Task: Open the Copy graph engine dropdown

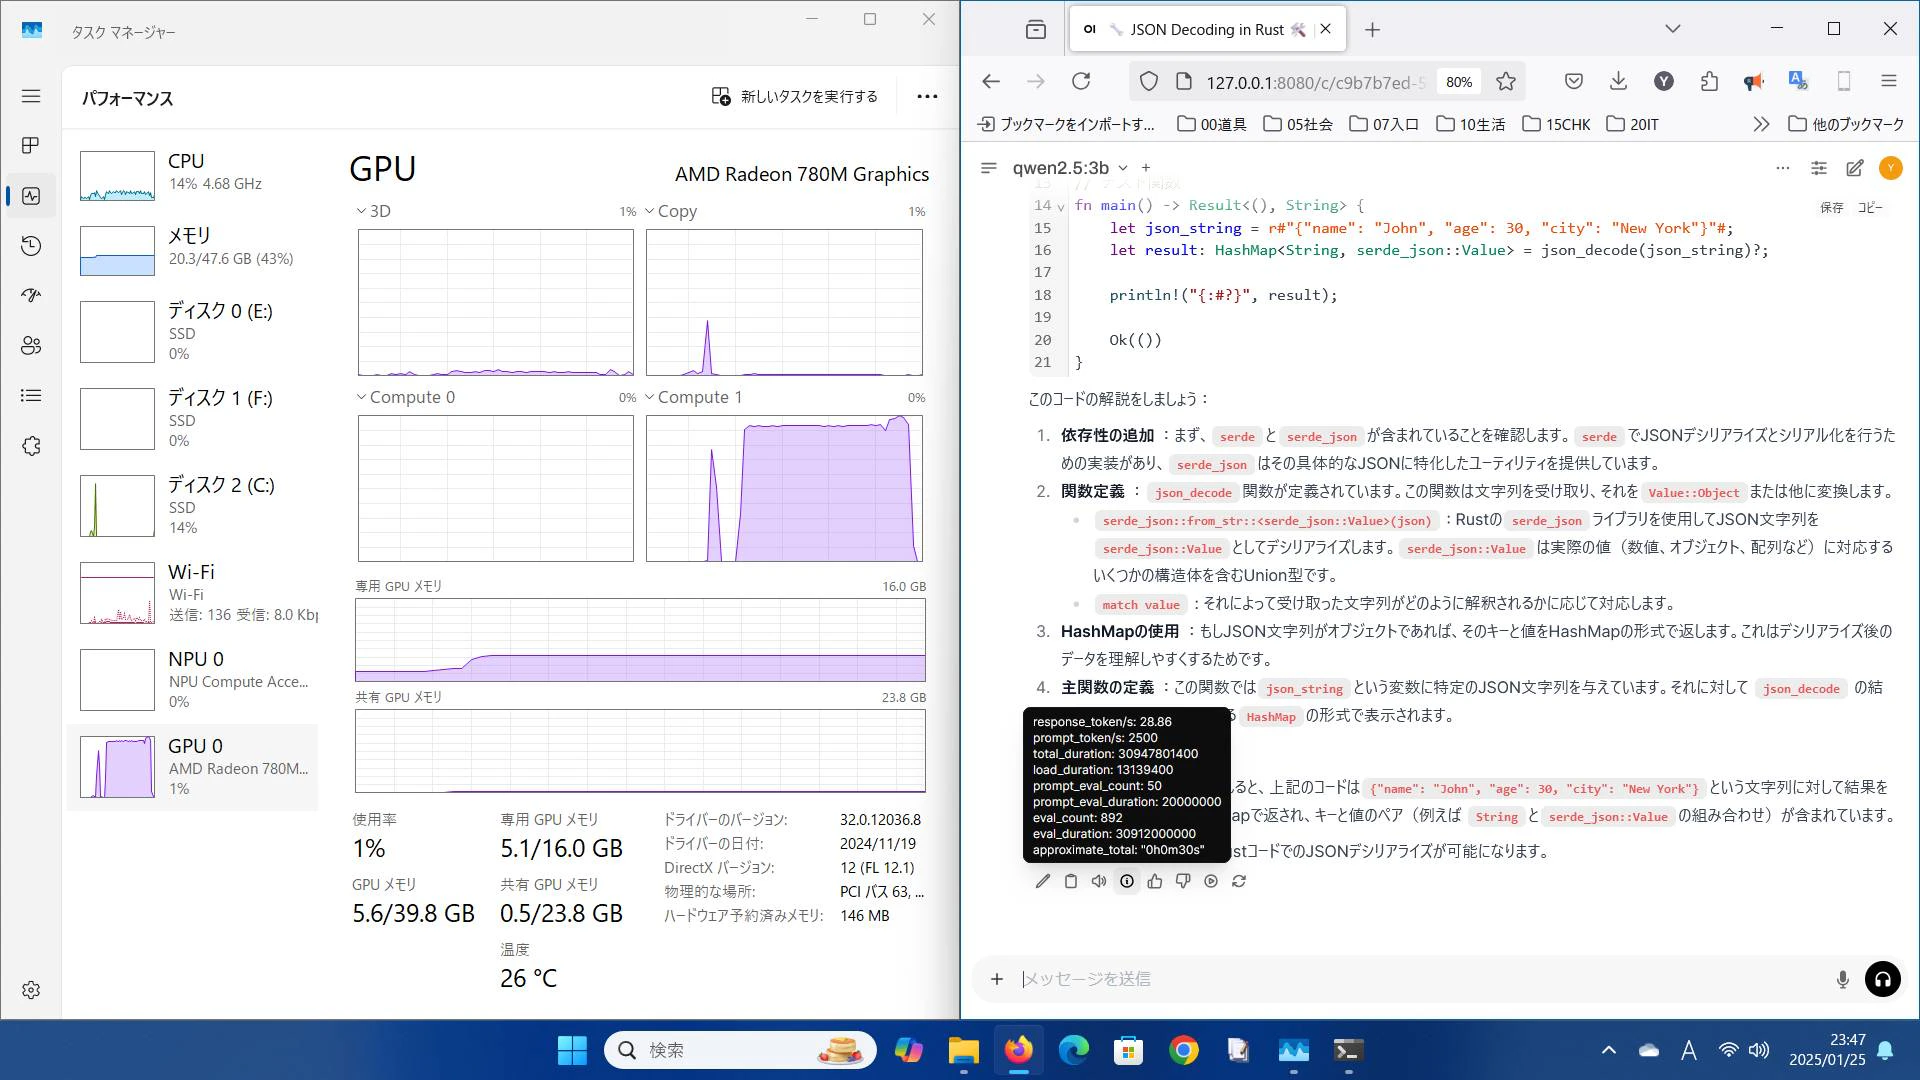Action: coord(671,211)
